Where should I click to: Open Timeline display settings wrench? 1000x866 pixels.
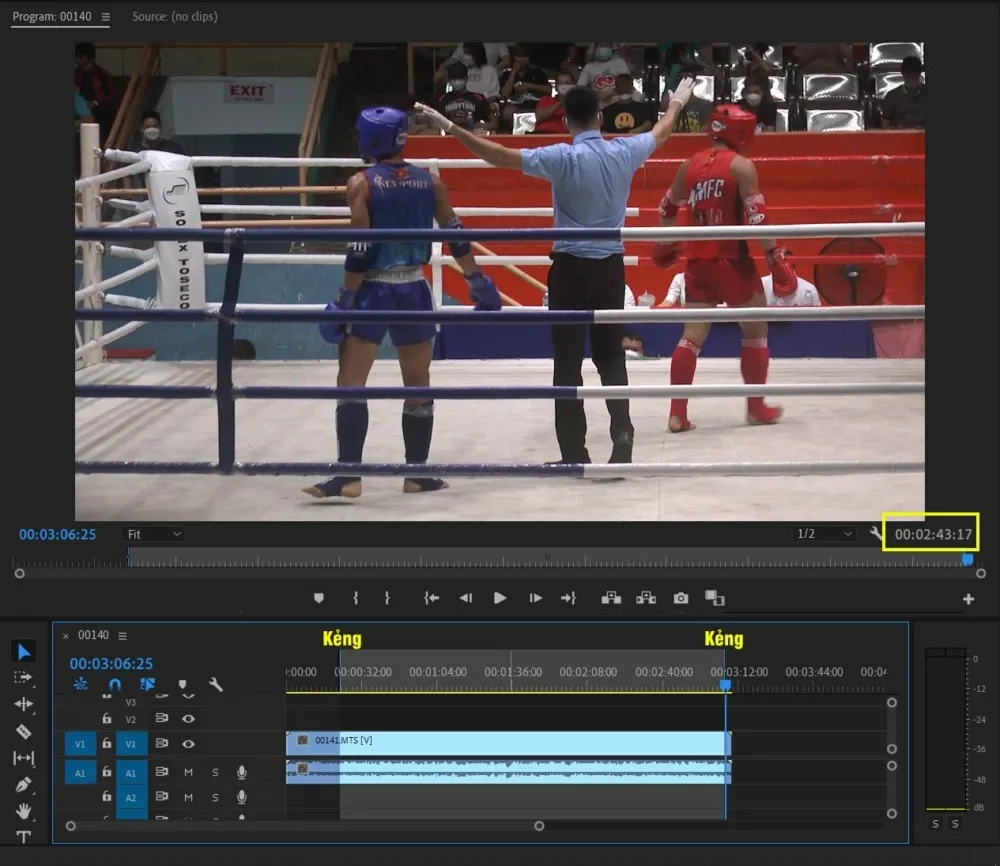point(216,685)
